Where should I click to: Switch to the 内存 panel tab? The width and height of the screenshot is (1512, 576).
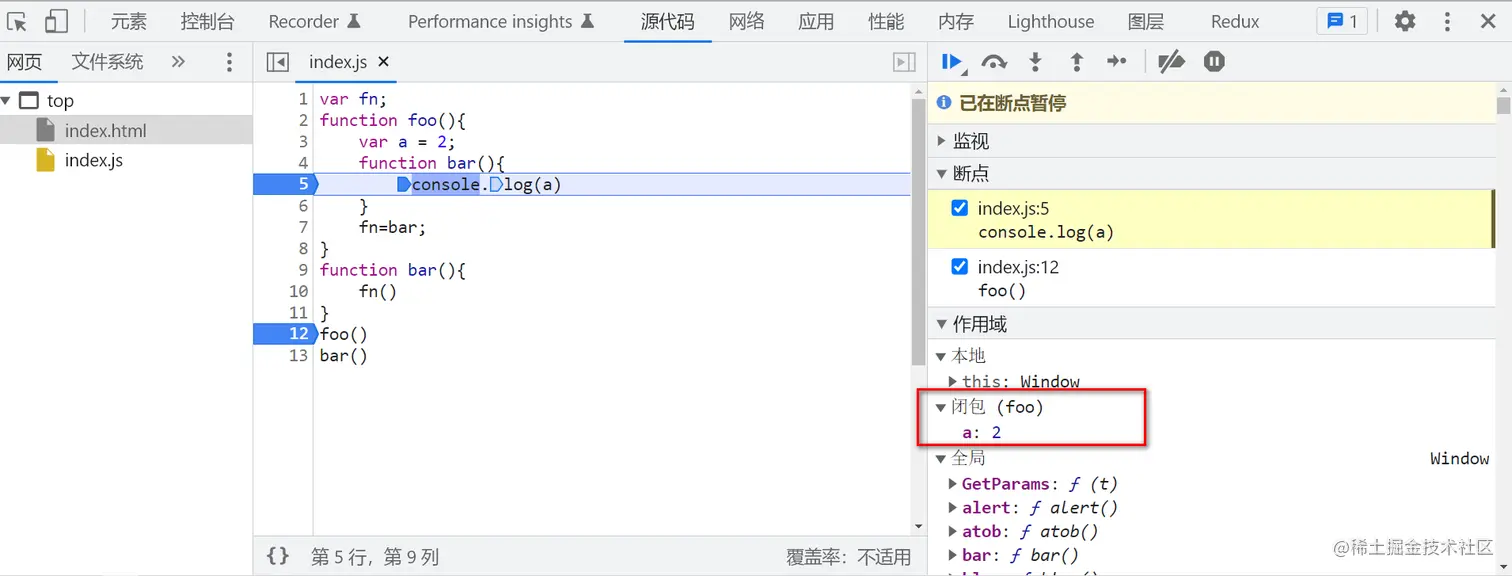click(x=956, y=21)
